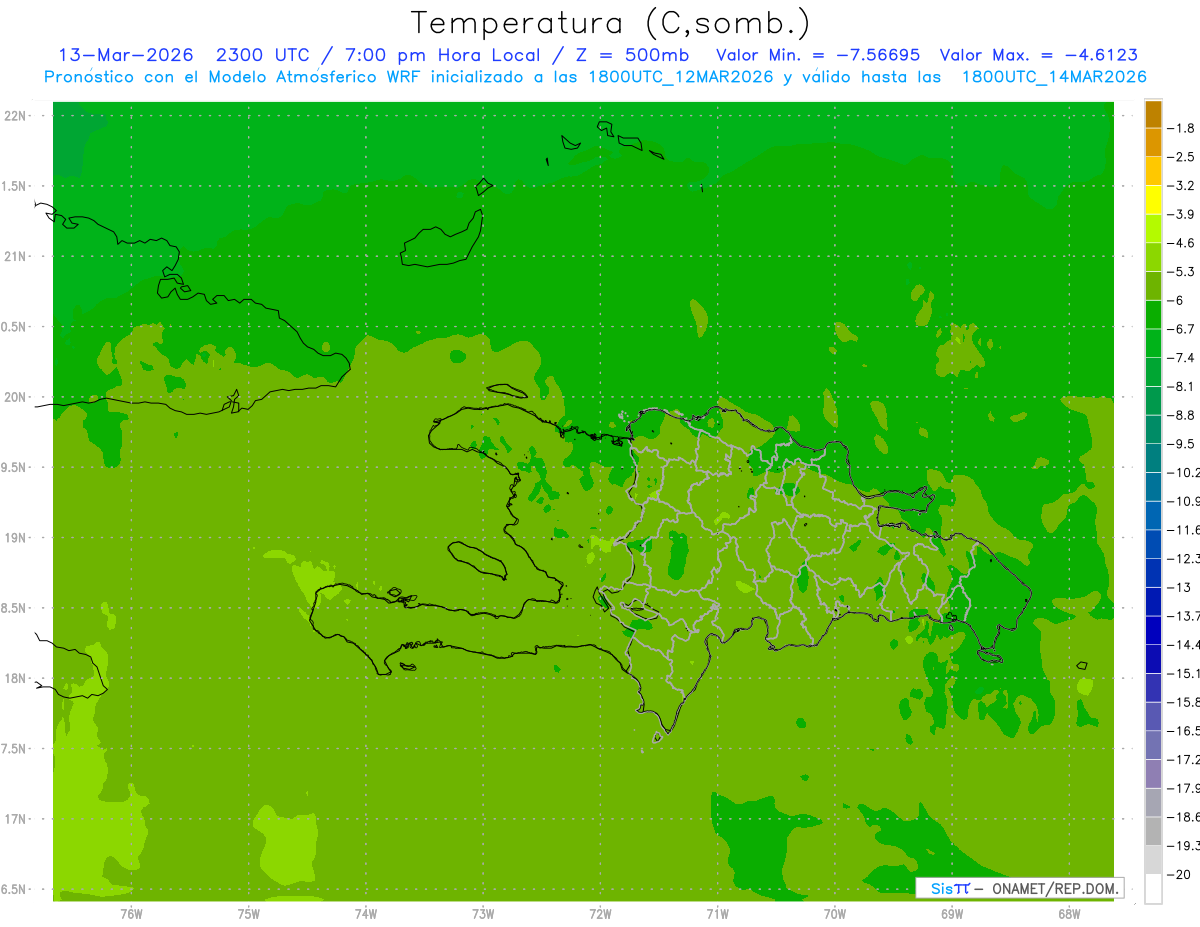Click the "68W" longitude axis label
Image resolution: width=1200 pixels, height=927 pixels.
[x=1069, y=913]
